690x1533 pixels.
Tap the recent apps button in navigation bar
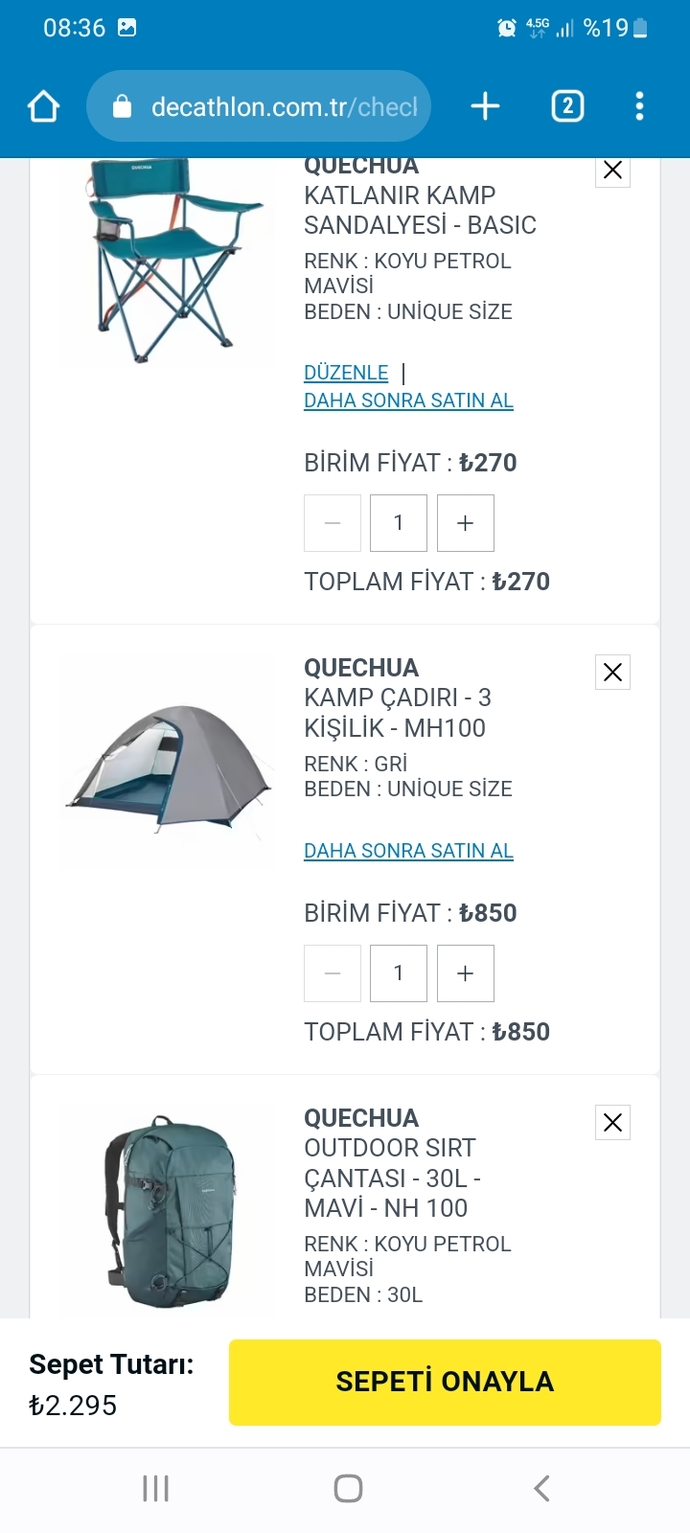(x=155, y=1488)
